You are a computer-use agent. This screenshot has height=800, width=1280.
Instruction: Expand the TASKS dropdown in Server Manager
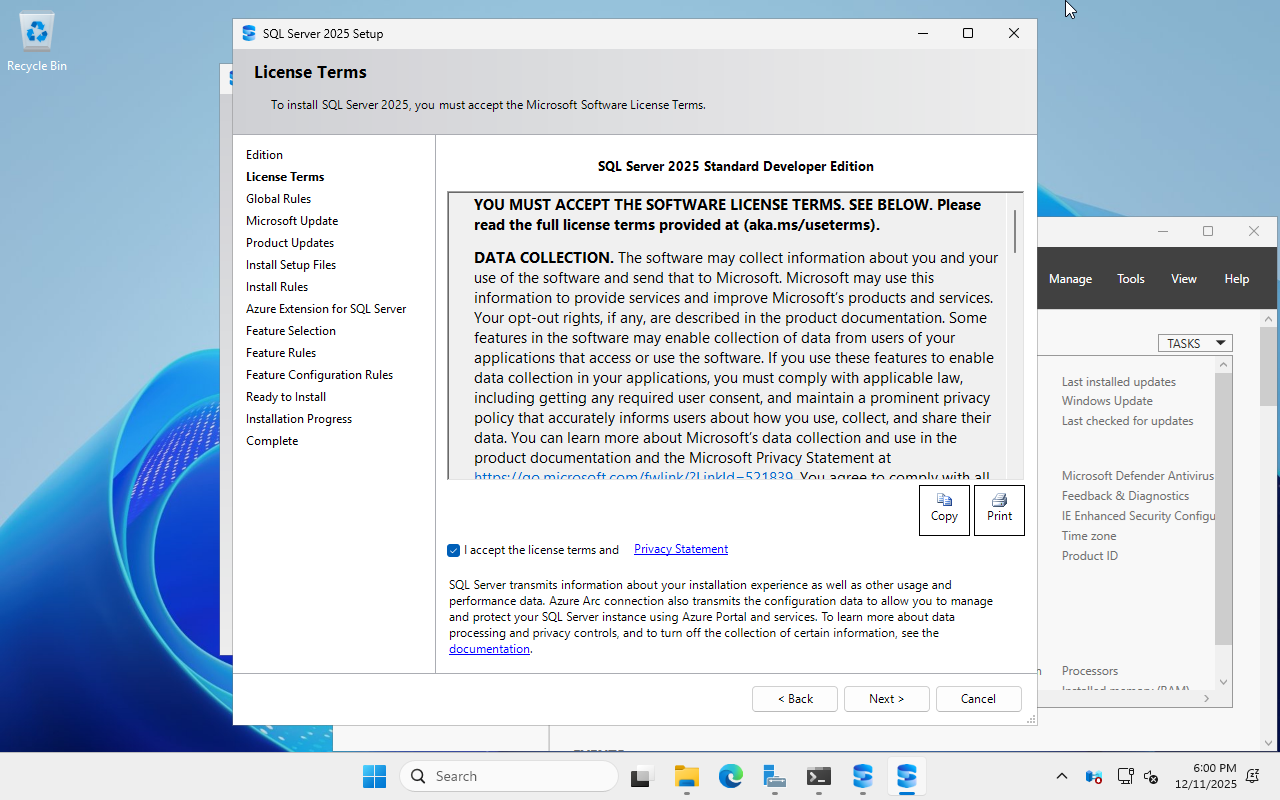click(x=1195, y=343)
